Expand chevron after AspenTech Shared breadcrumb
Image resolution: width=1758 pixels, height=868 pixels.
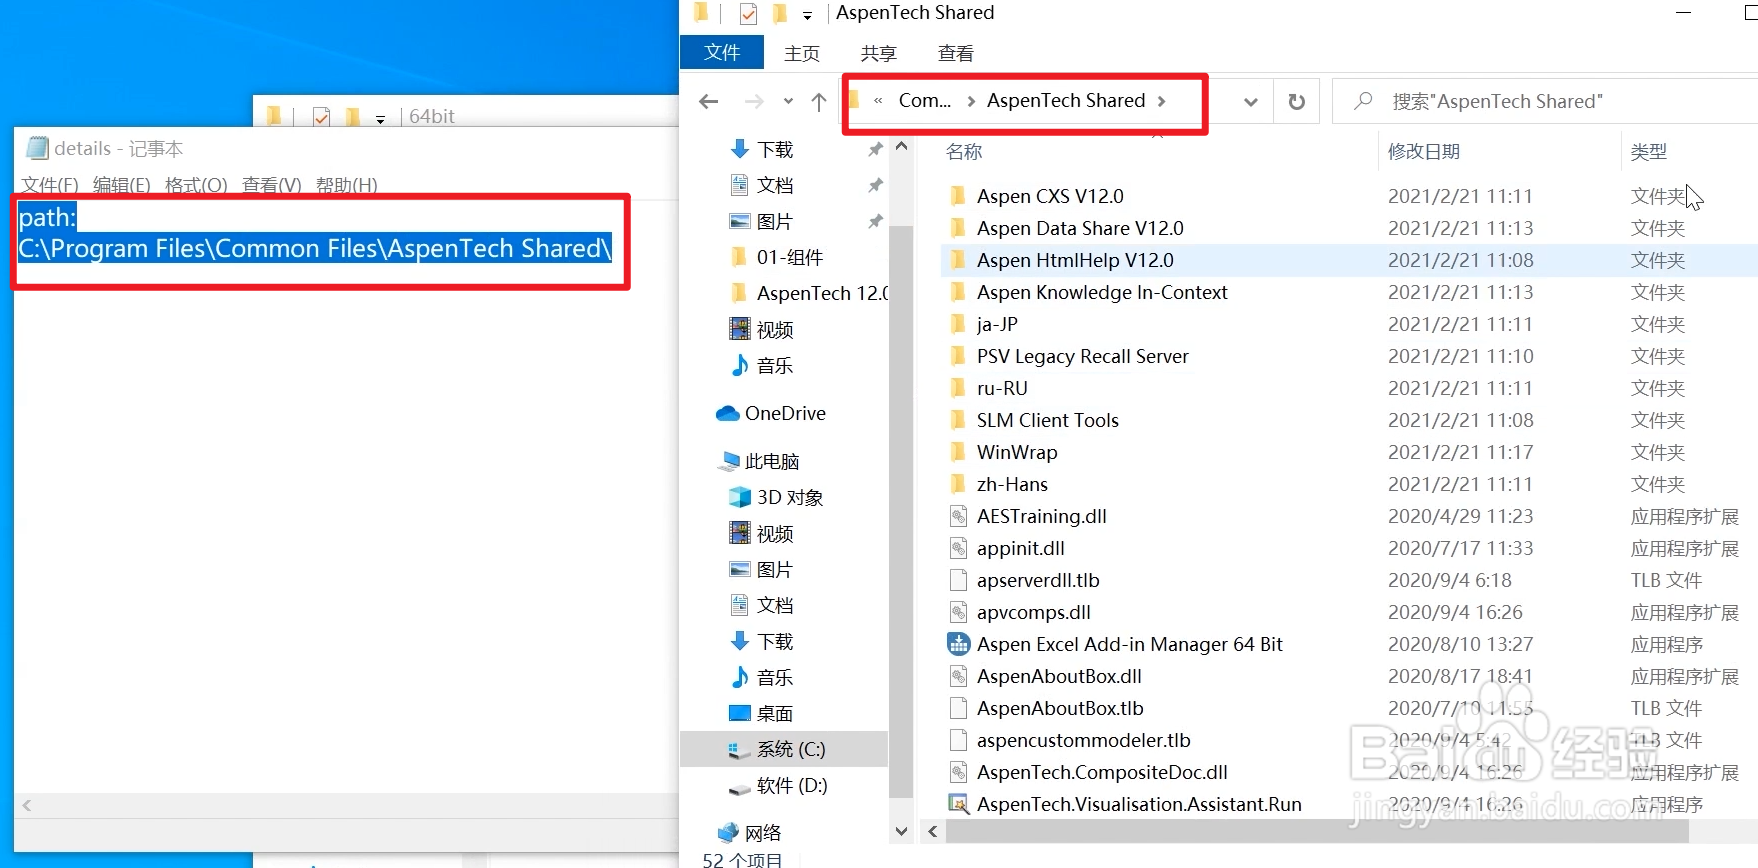(x=1161, y=101)
